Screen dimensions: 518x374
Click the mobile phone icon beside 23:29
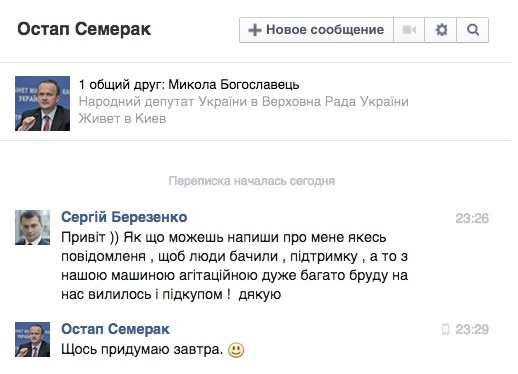pos(445,330)
